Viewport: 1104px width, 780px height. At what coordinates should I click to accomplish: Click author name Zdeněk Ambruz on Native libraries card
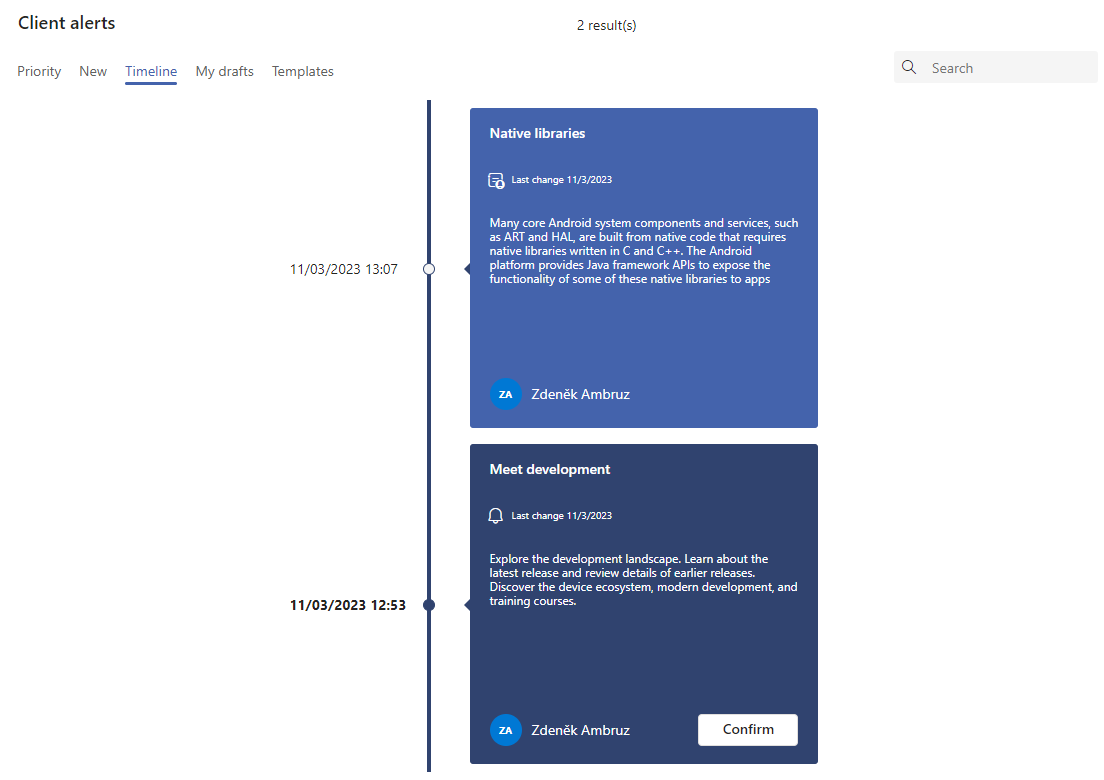click(580, 394)
